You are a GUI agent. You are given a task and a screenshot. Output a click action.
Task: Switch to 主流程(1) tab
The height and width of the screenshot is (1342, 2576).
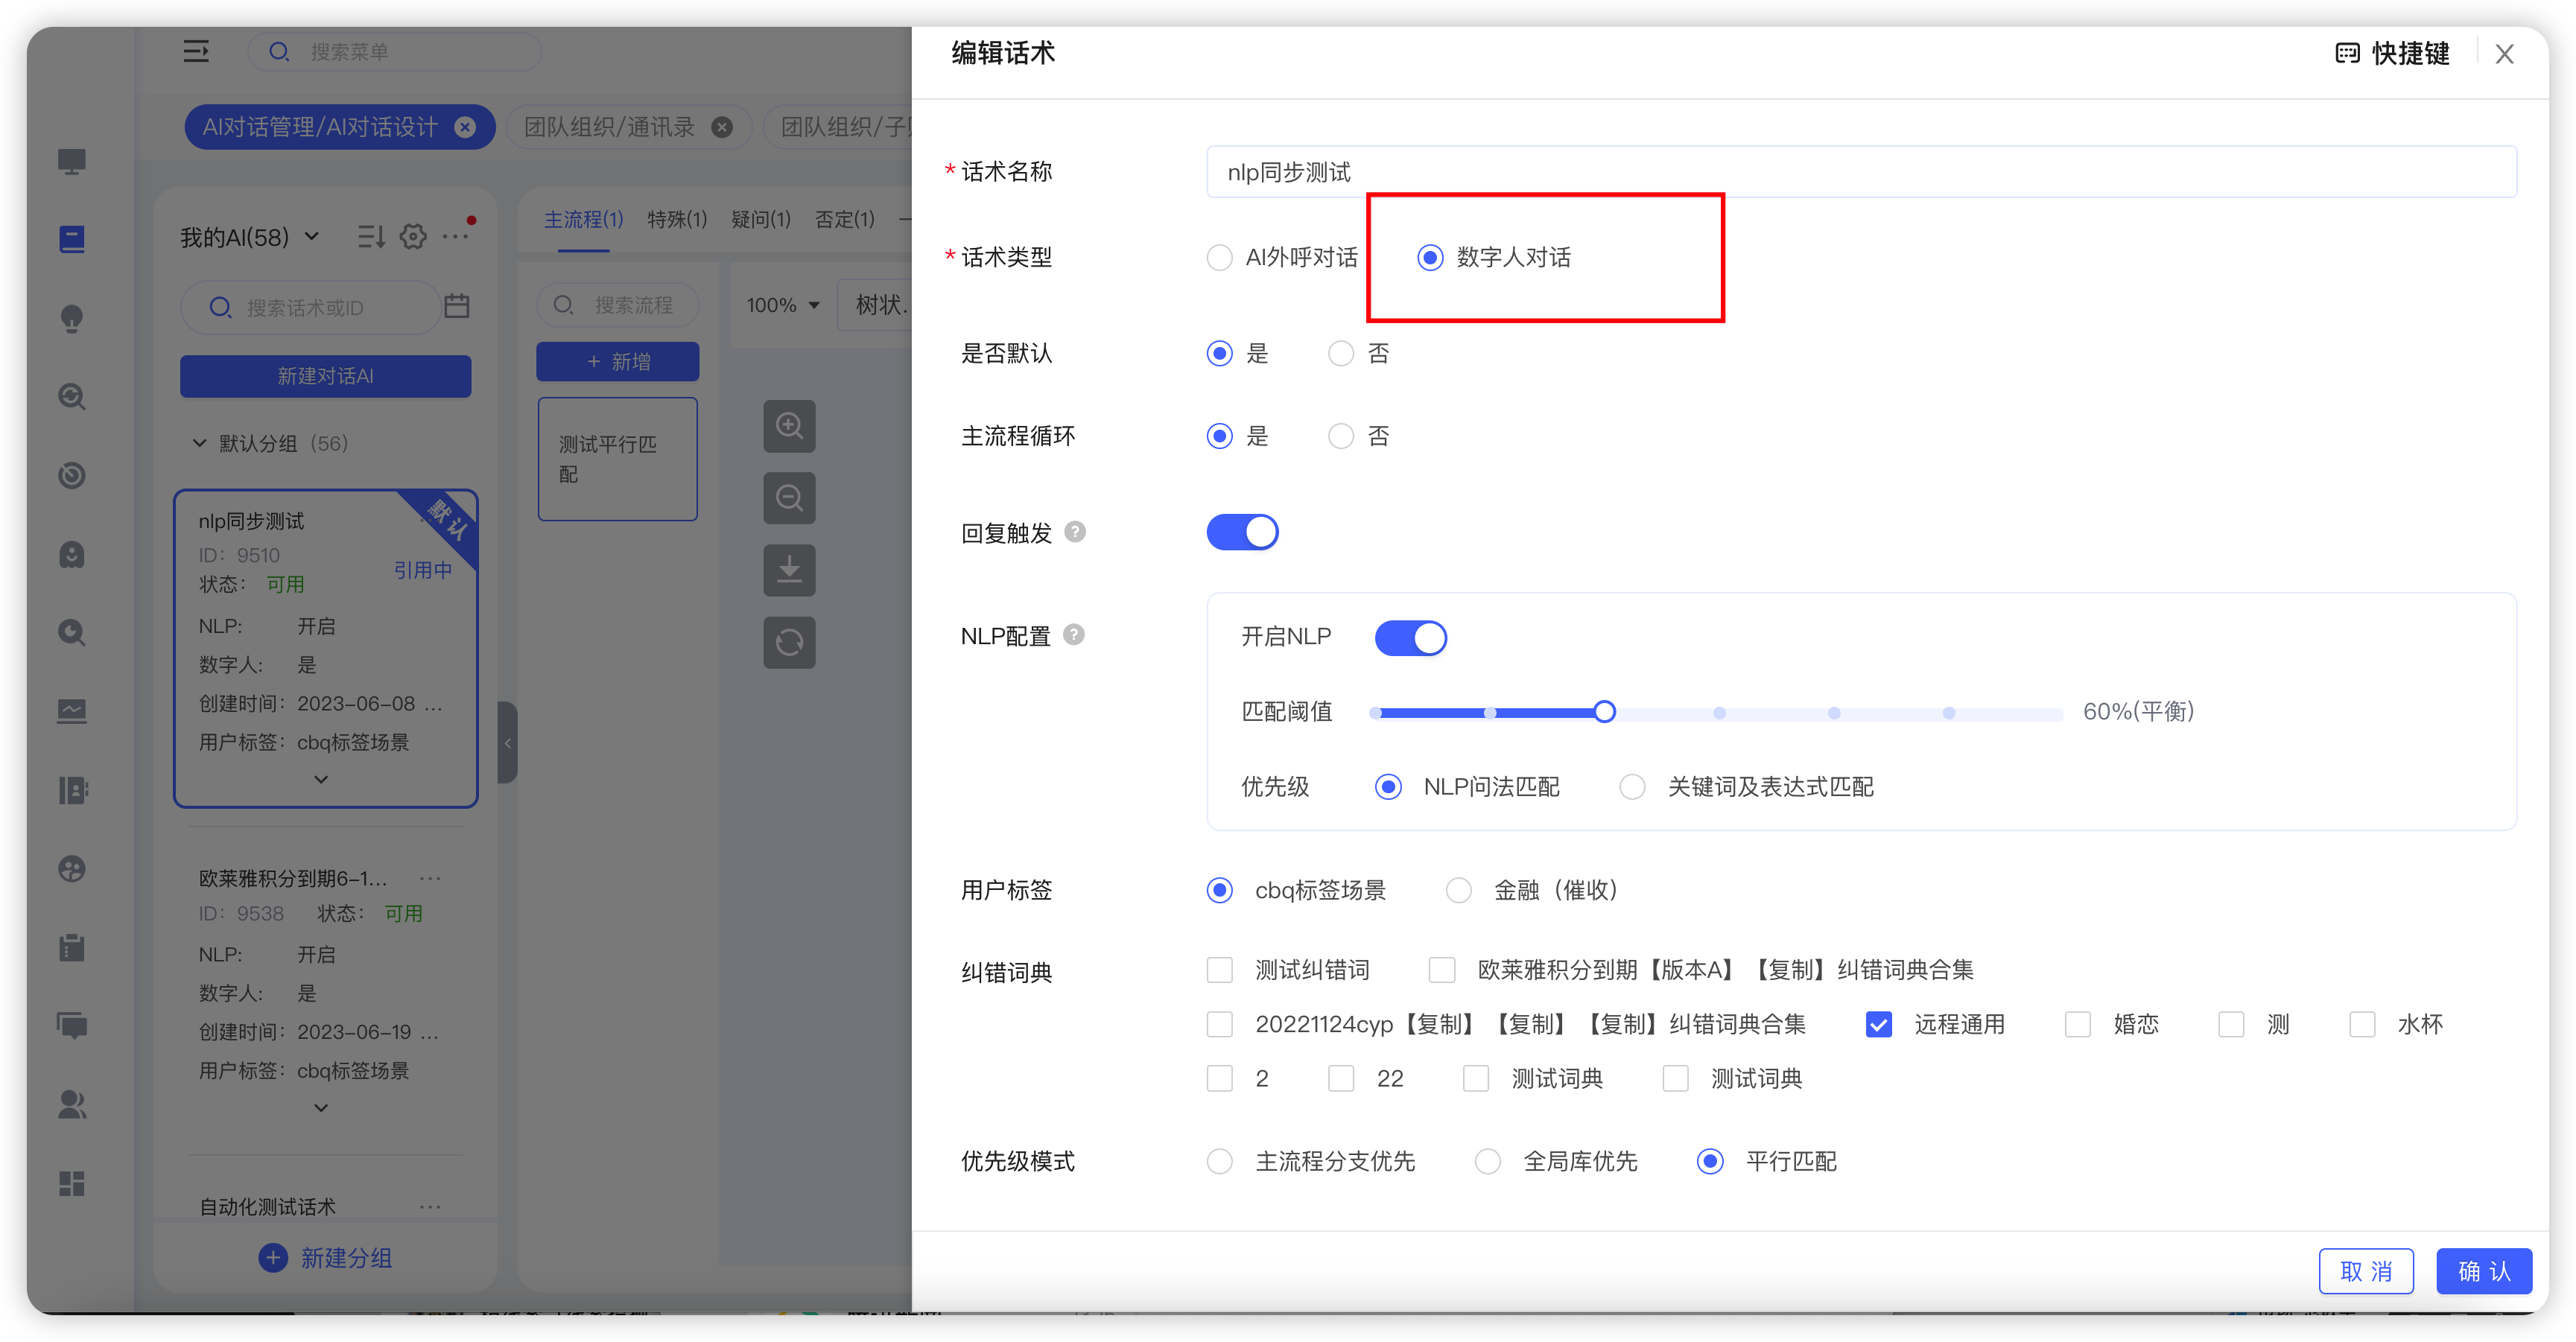tap(584, 220)
